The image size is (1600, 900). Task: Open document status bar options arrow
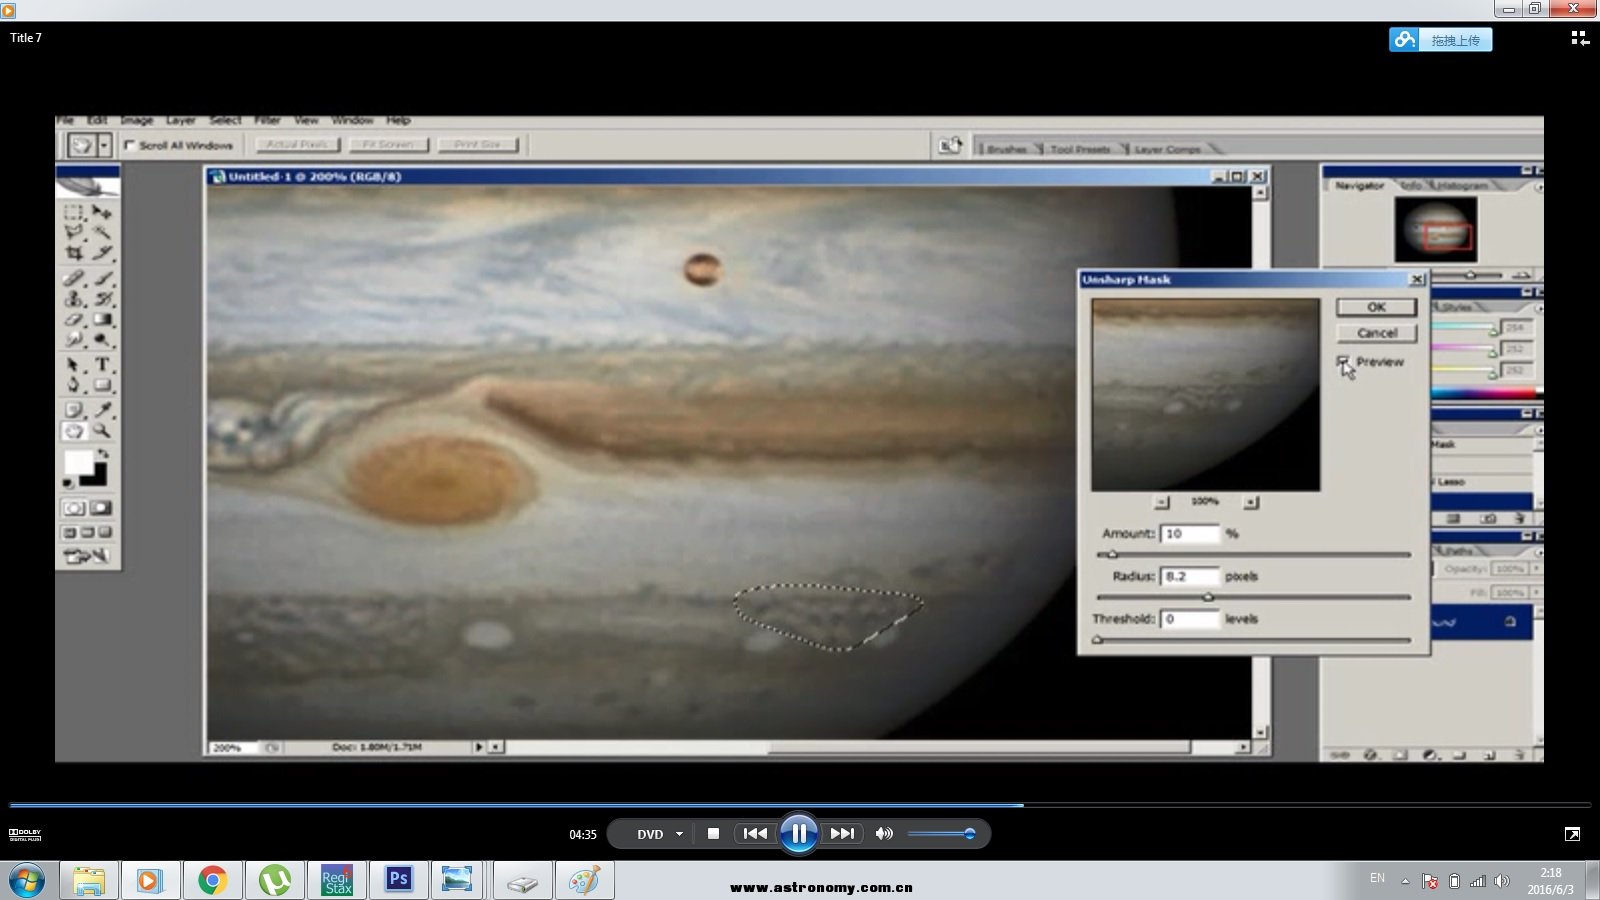tap(478, 747)
